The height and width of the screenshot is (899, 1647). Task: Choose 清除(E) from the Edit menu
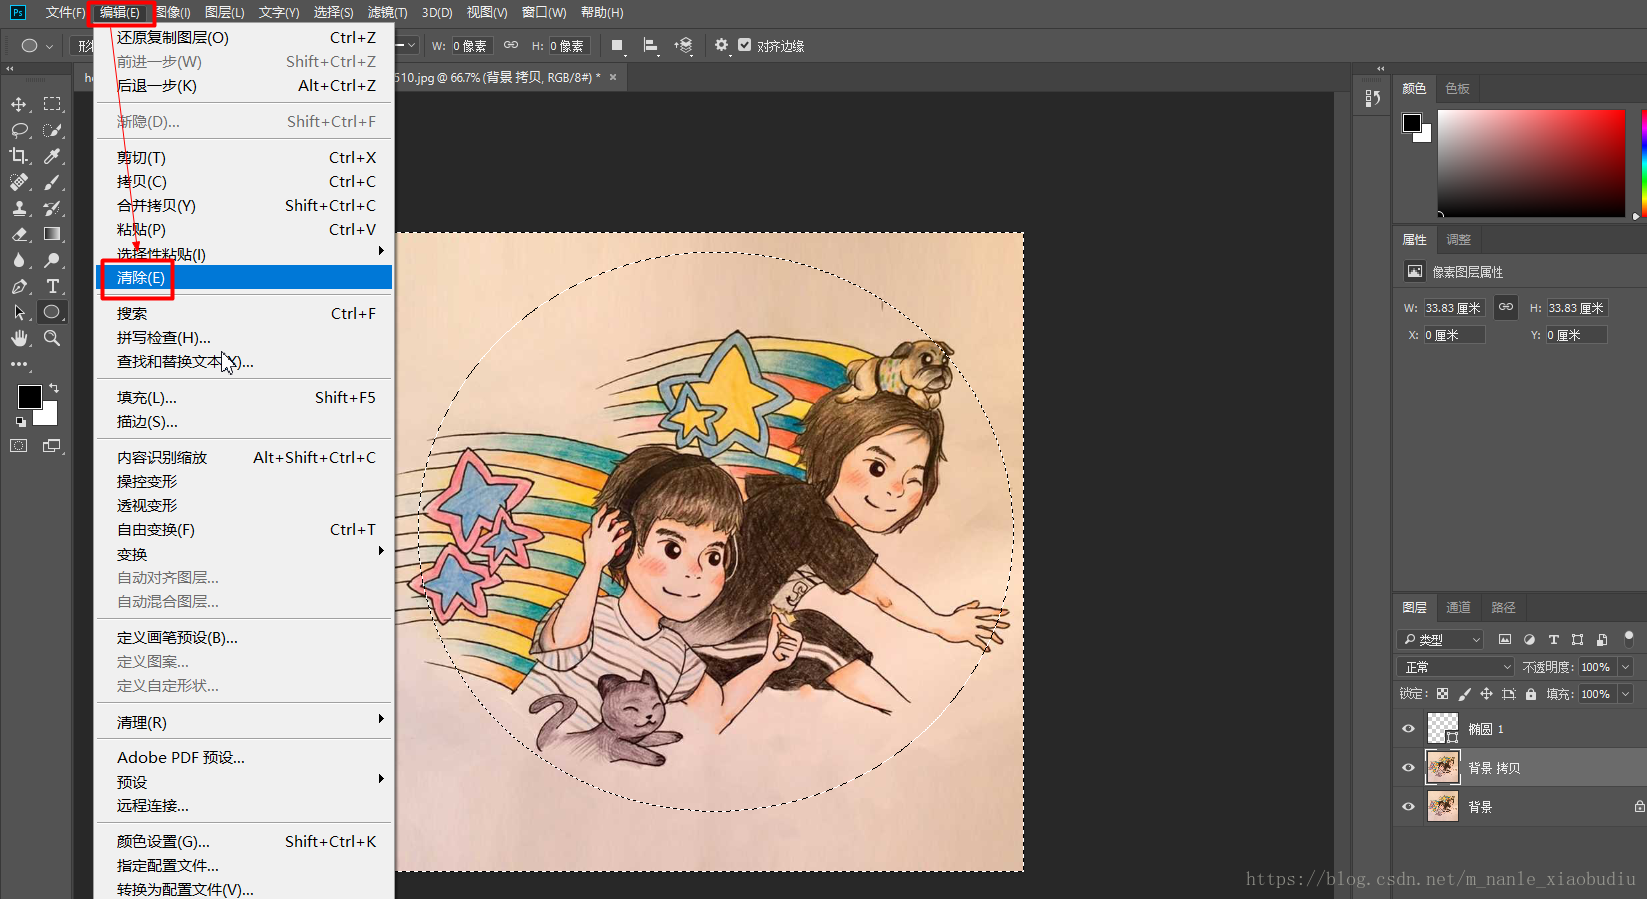pos(244,277)
